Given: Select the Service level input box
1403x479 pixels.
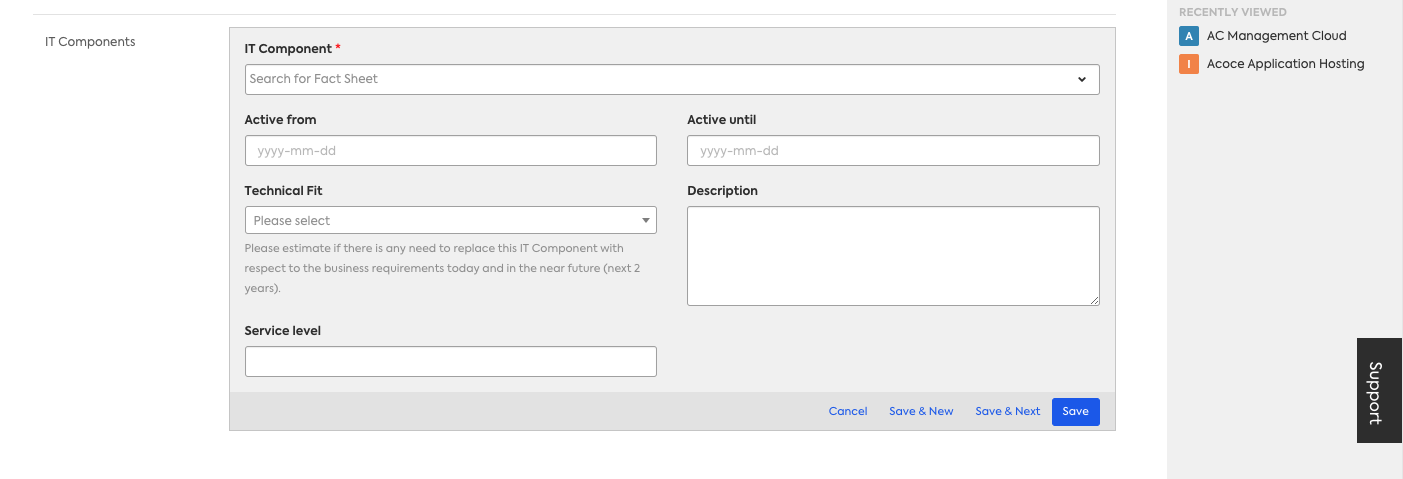Looking at the screenshot, I should coord(451,362).
